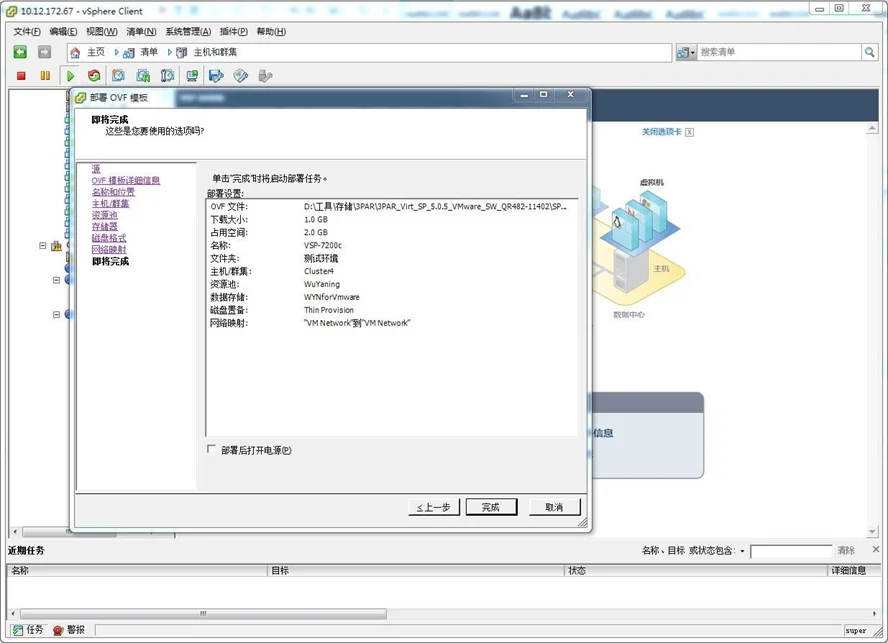This screenshot has width=888, height=643.
Task: Open the 帮助(H) menu
Action: click(271, 32)
